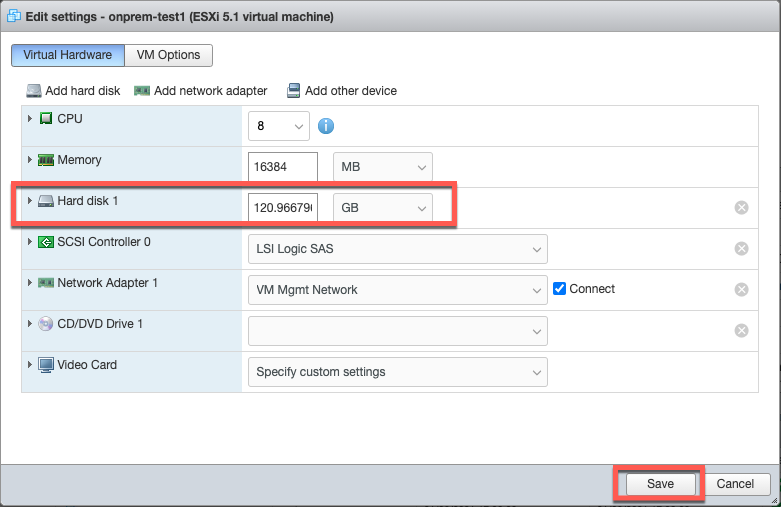Remove SCSI Controller 0 with its X icon
This screenshot has width=781, height=507.
tap(741, 249)
